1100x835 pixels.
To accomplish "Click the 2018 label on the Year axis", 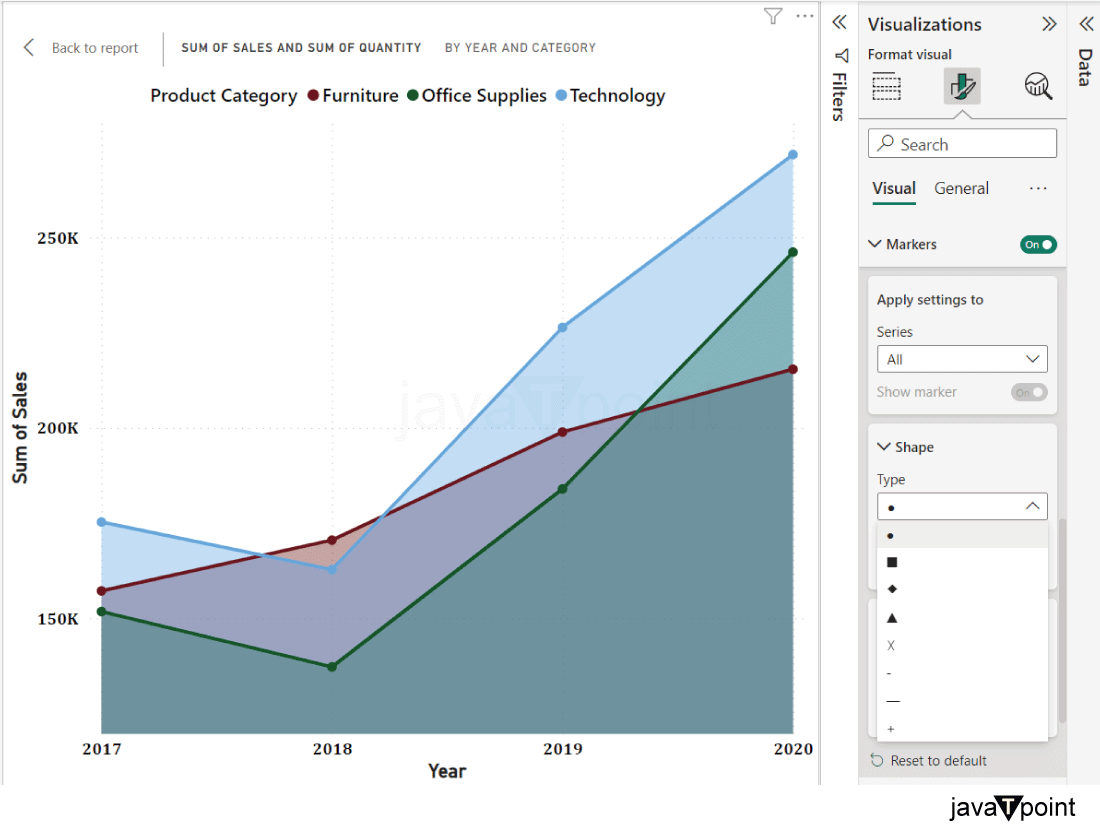I will pyautogui.click(x=333, y=749).
